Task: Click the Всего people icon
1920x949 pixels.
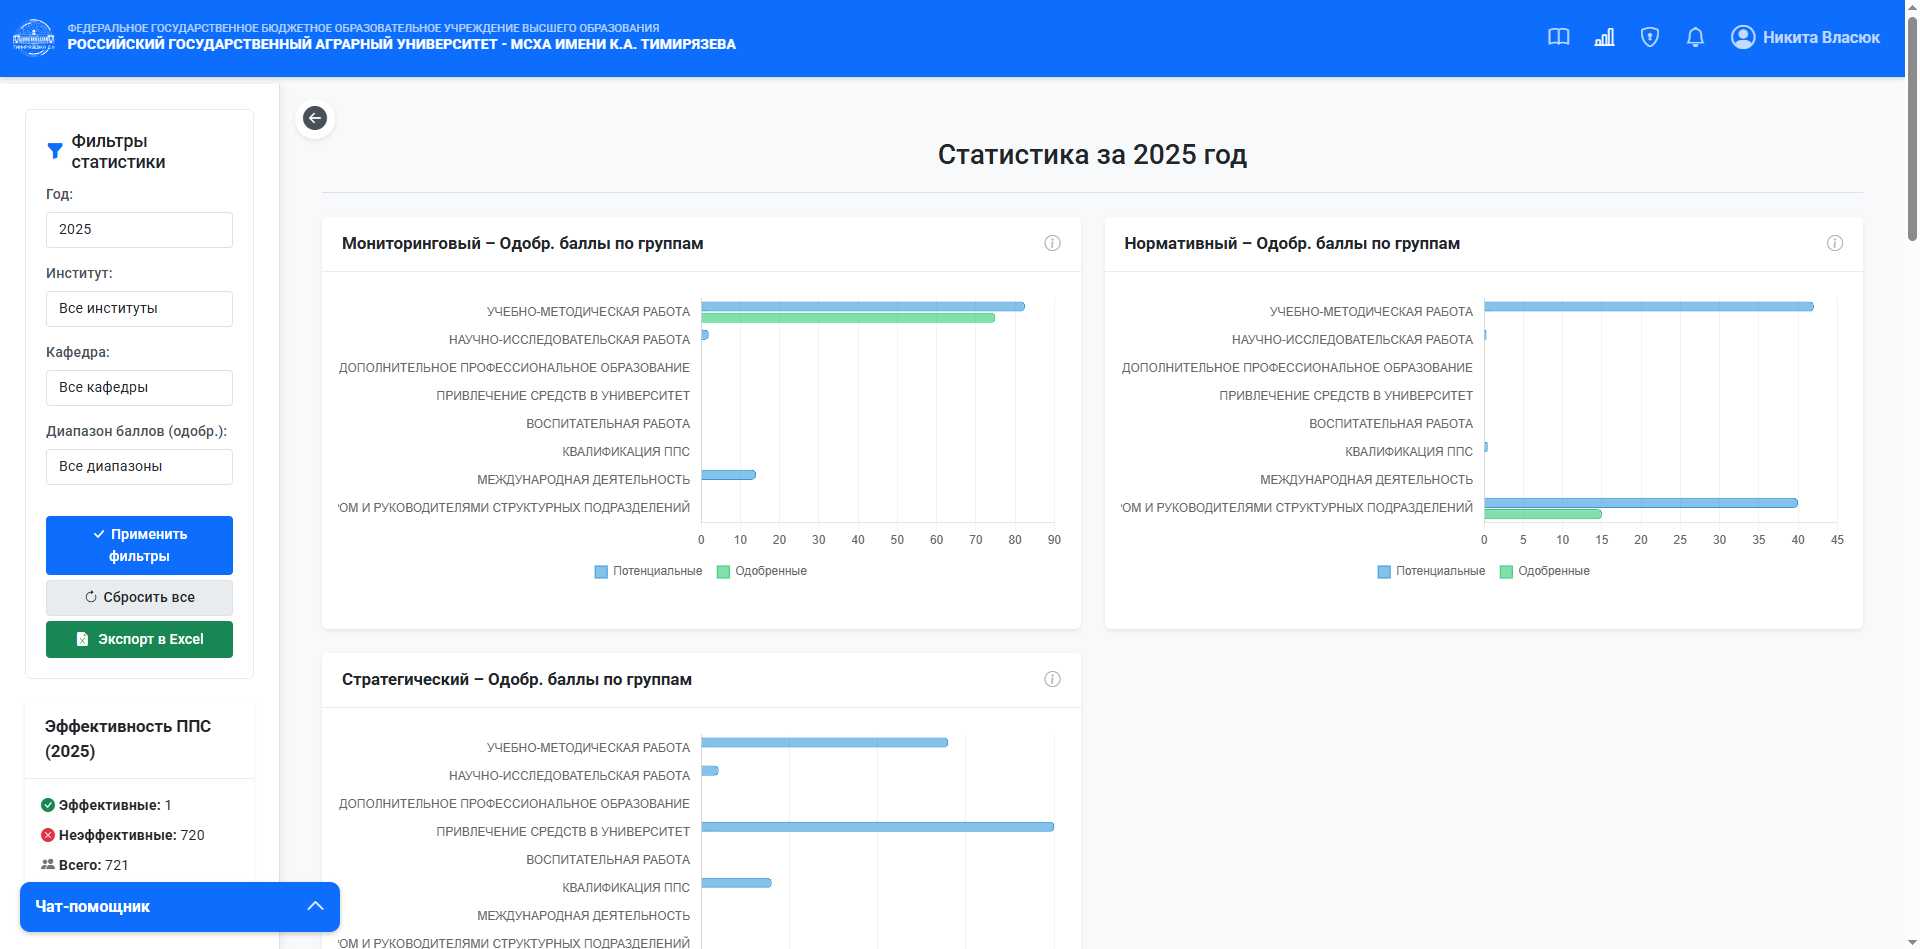Action: coord(48,864)
